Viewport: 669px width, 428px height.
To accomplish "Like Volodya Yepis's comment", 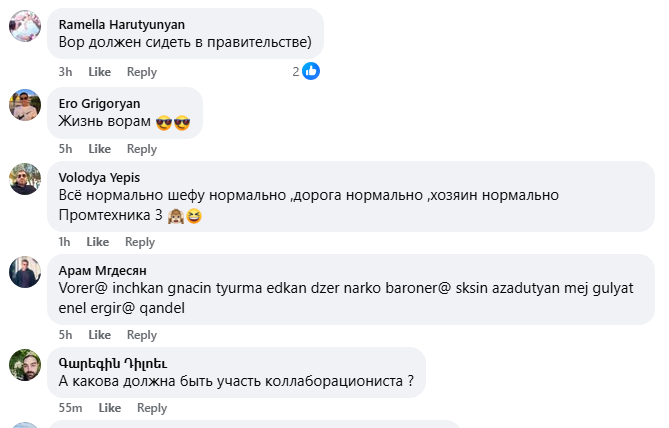I will point(97,242).
